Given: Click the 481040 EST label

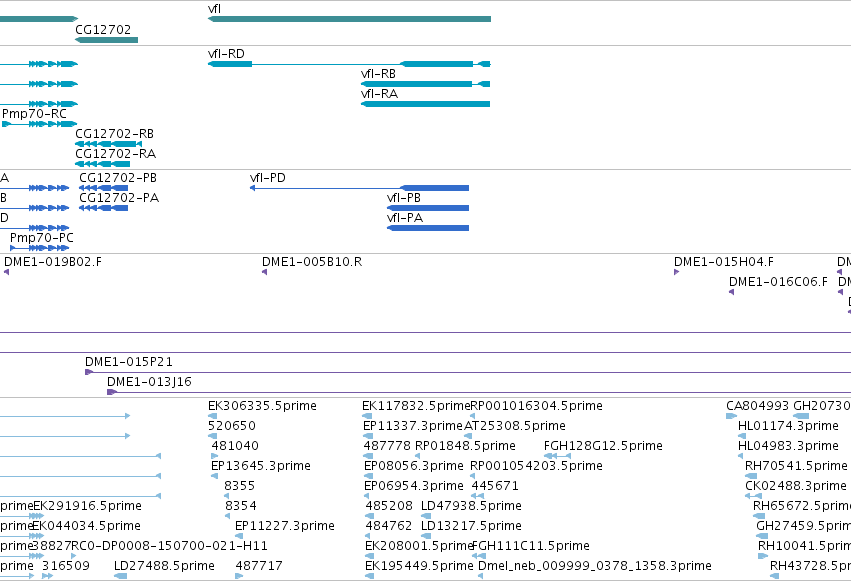Looking at the screenshot, I should coord(235,446).
